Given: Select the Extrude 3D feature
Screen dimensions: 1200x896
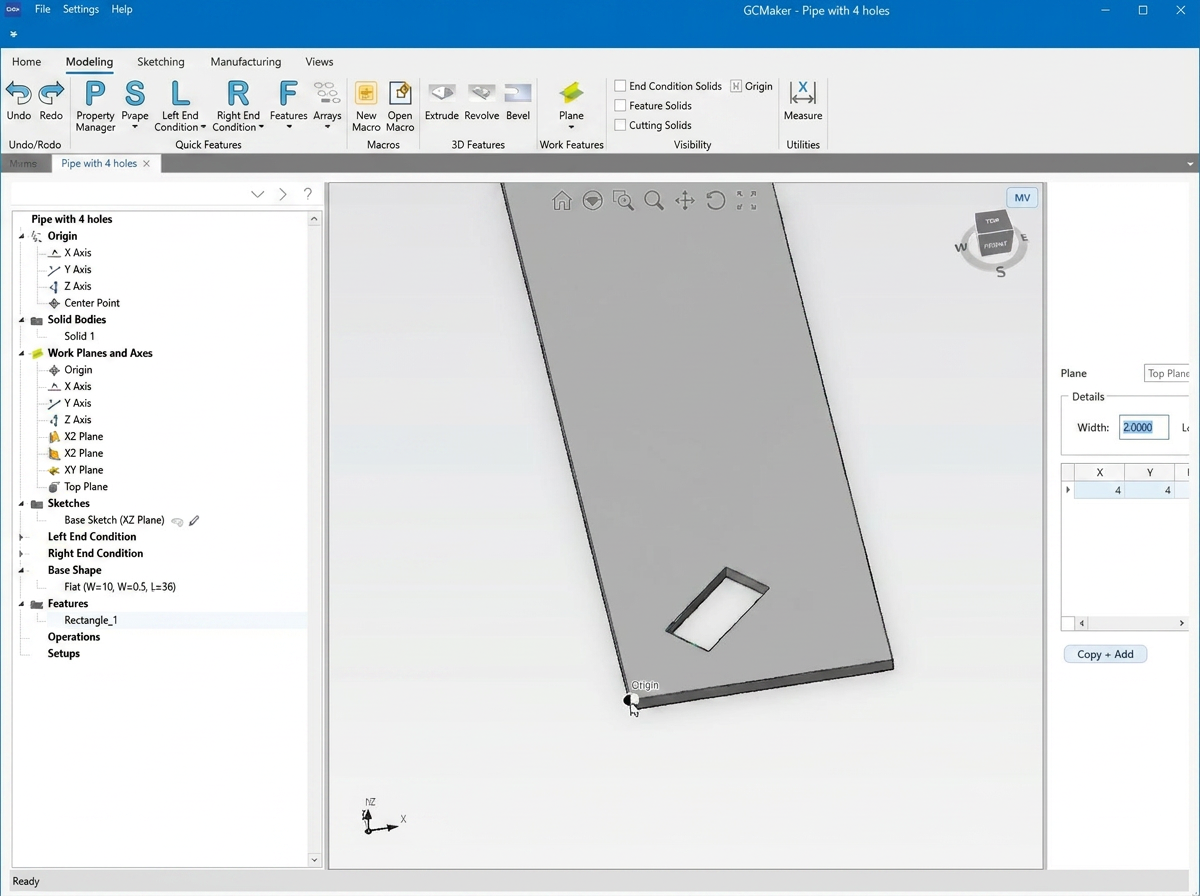Looking at the screenshot, I should (x=442, y=93).
